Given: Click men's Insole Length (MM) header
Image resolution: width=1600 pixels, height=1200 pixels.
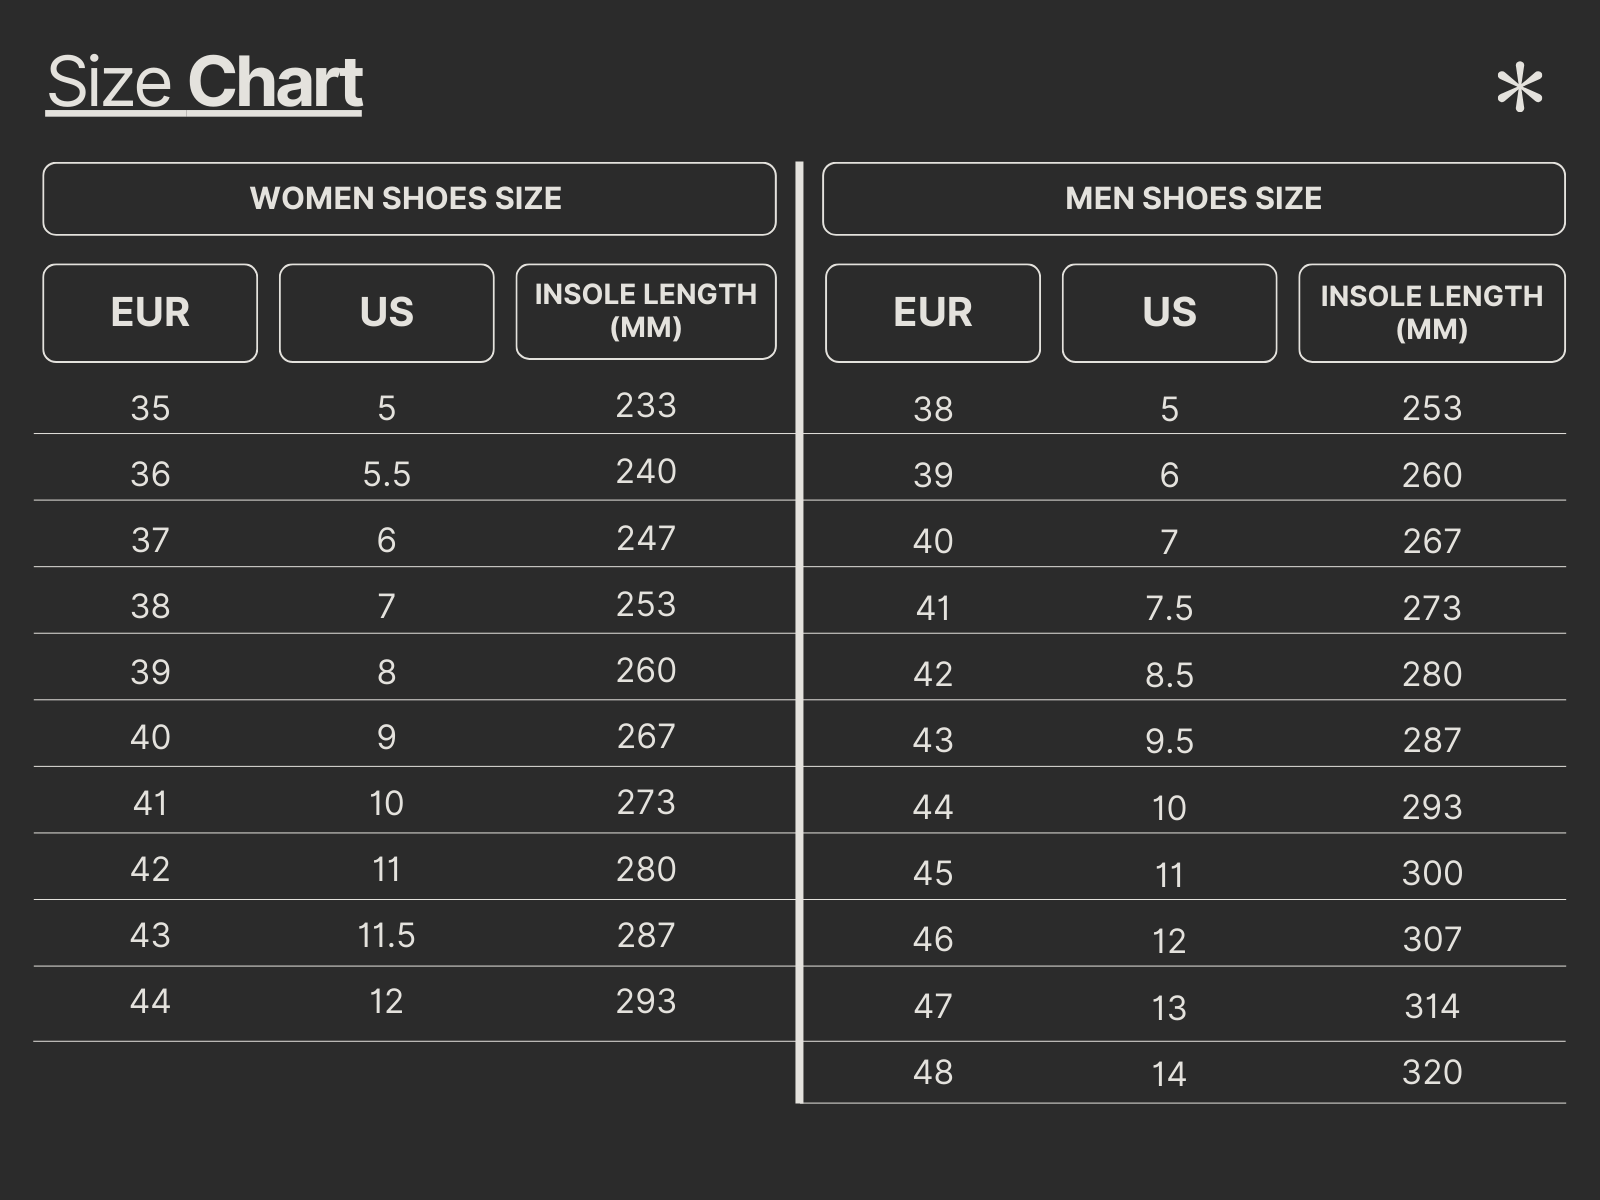Looking at the screenshot, I should [x=1432, y=313].
